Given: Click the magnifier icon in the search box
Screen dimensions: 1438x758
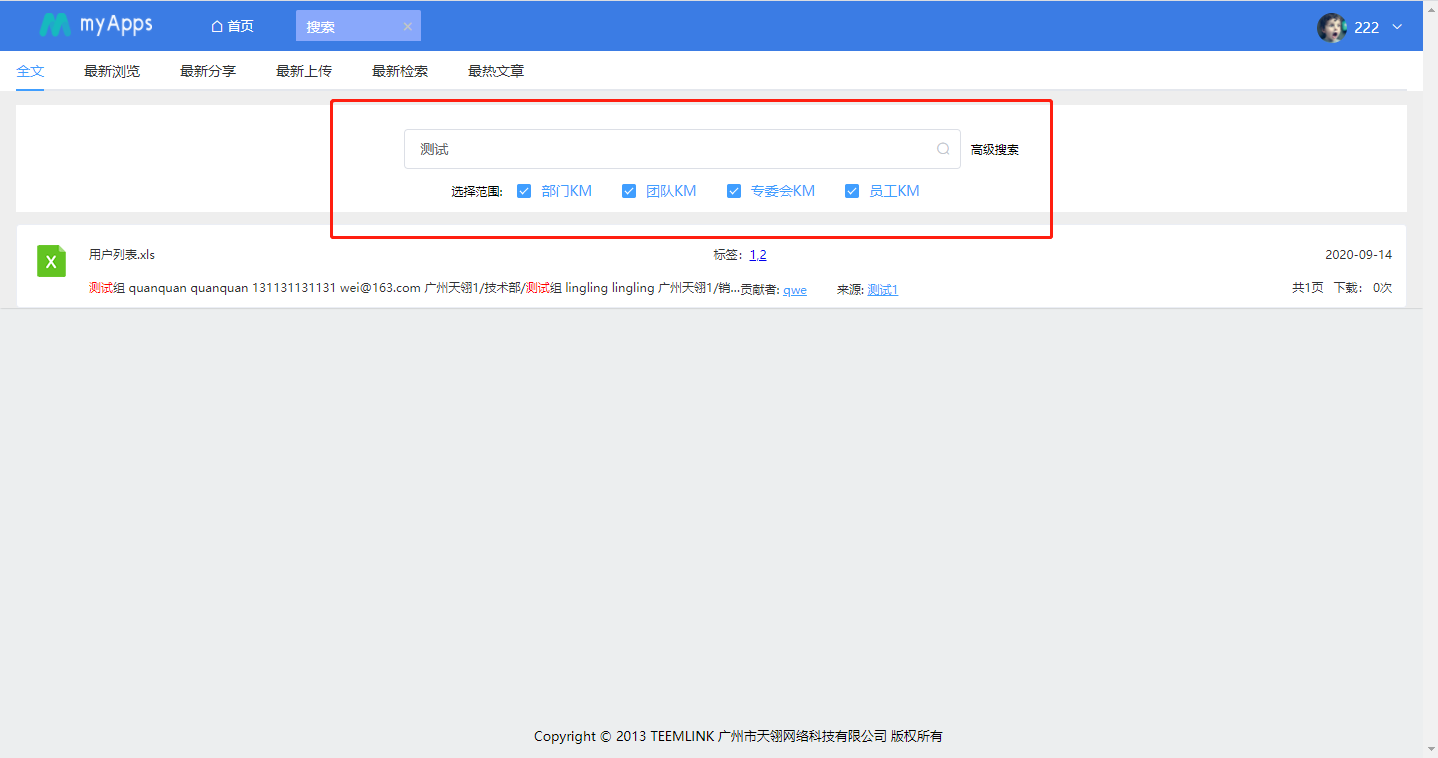Looking at the screenshot, I should click(x=941, y=148).
